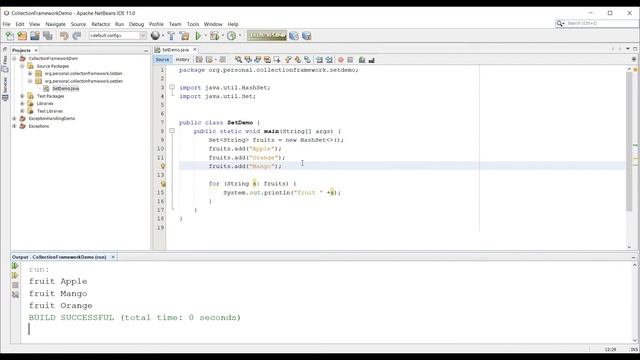The height and width of the screenshot is (360, 640).
Task: Click the Undo arrow icon
Action: (x=64, y=36)
